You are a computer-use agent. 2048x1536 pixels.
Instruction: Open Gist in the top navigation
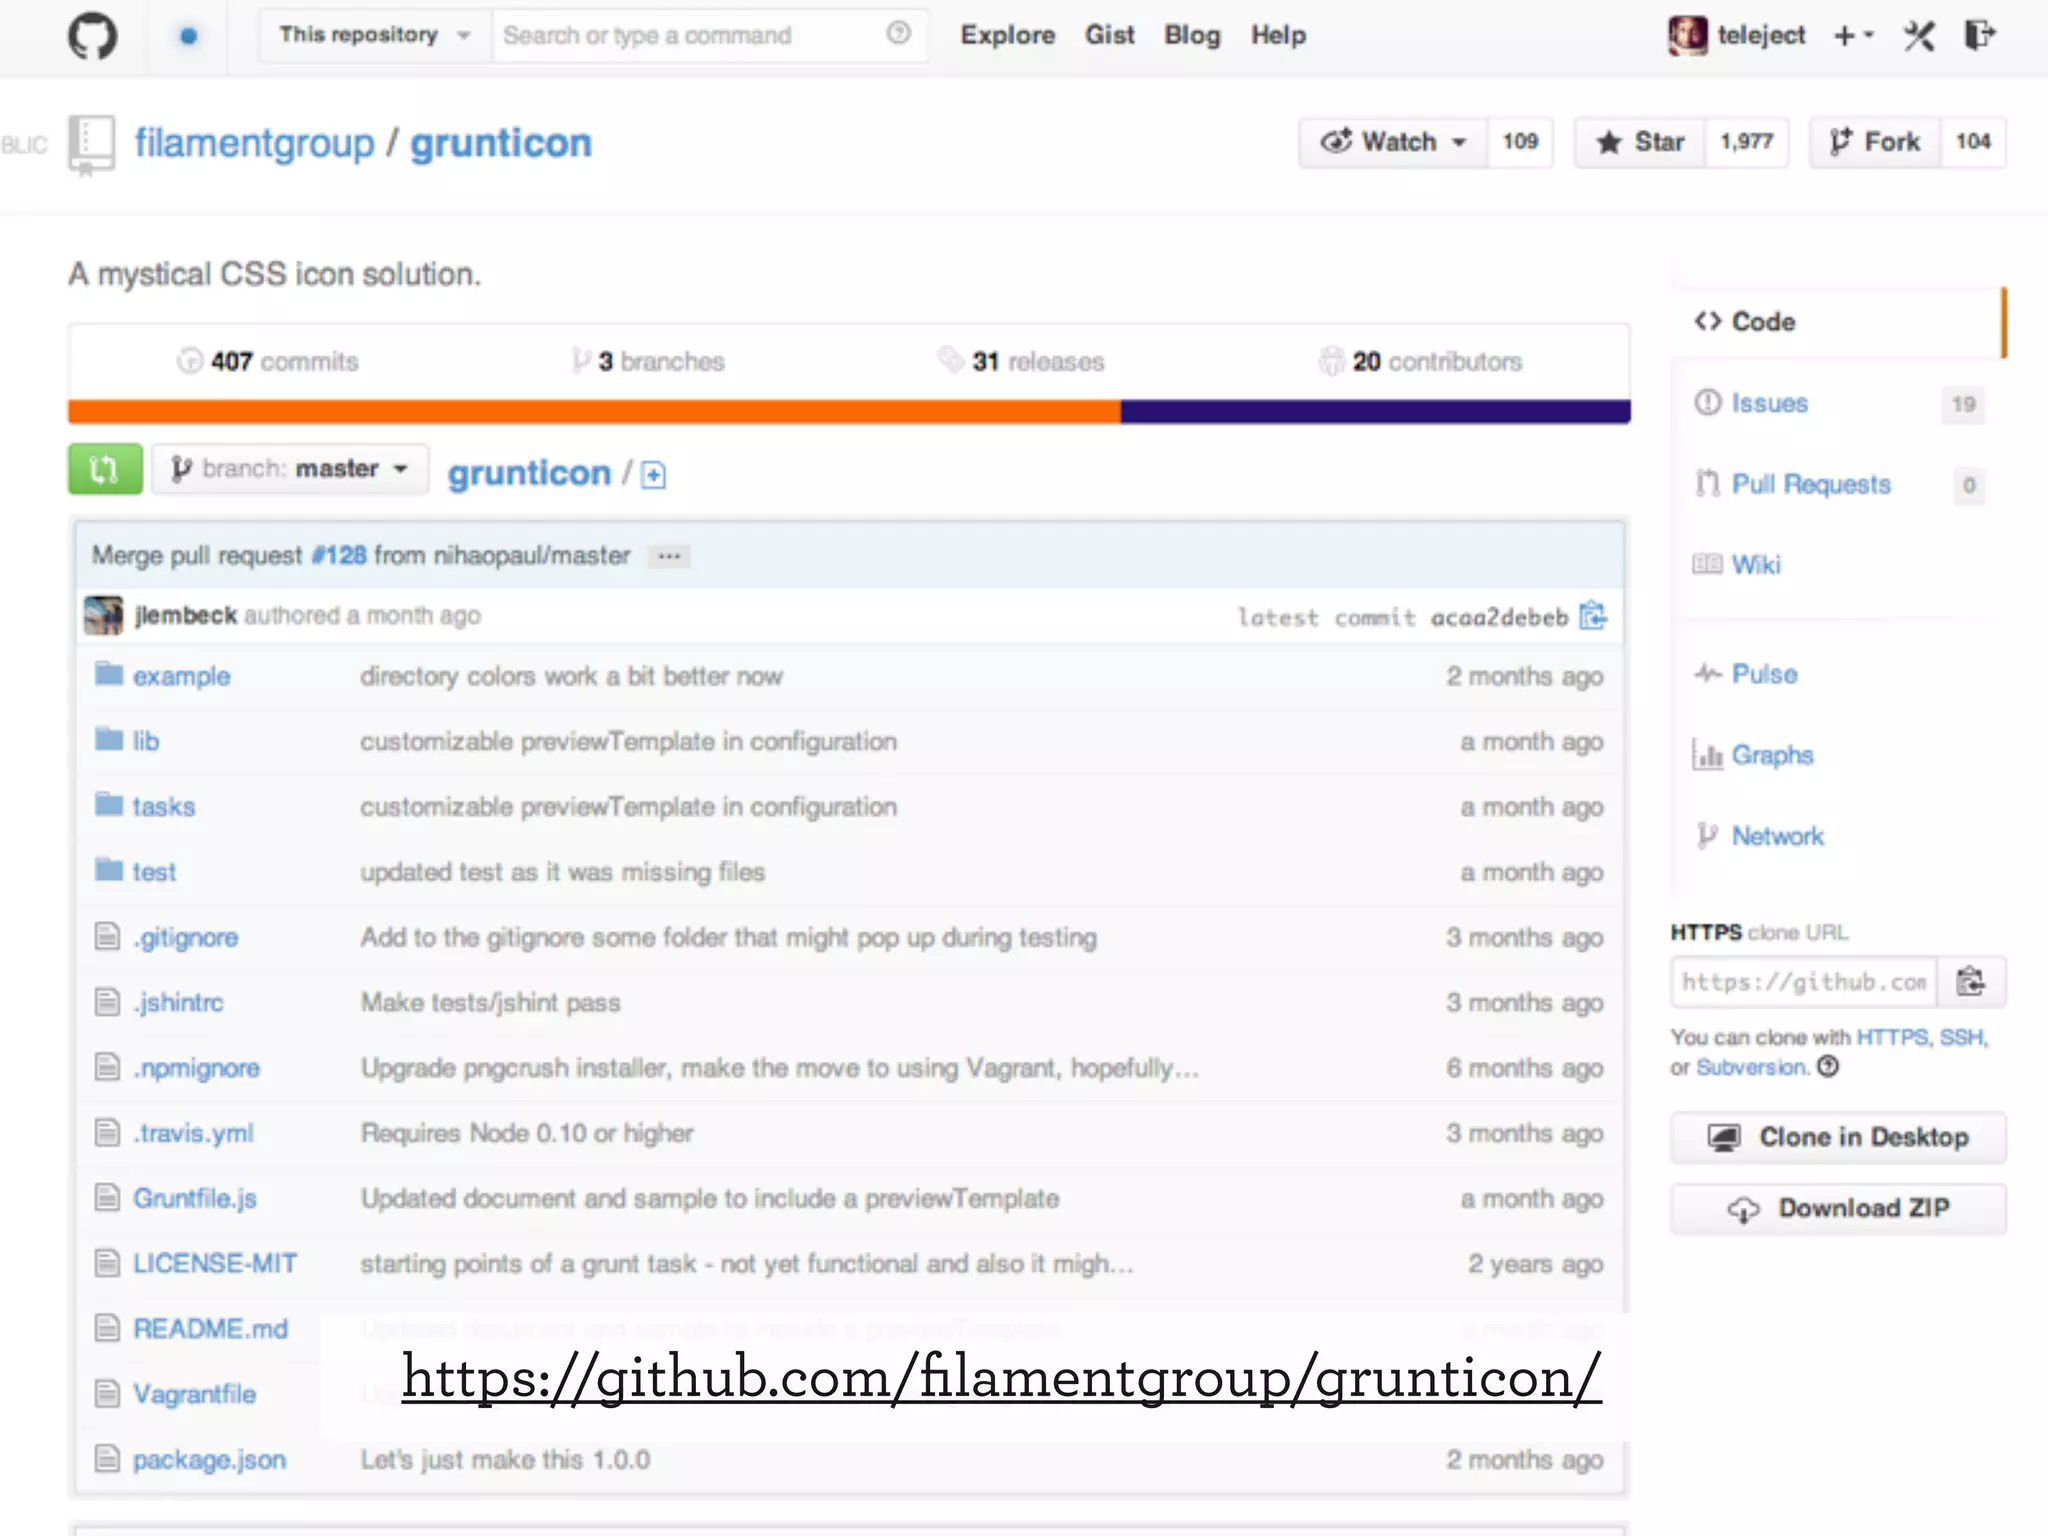coord(1110,36)
